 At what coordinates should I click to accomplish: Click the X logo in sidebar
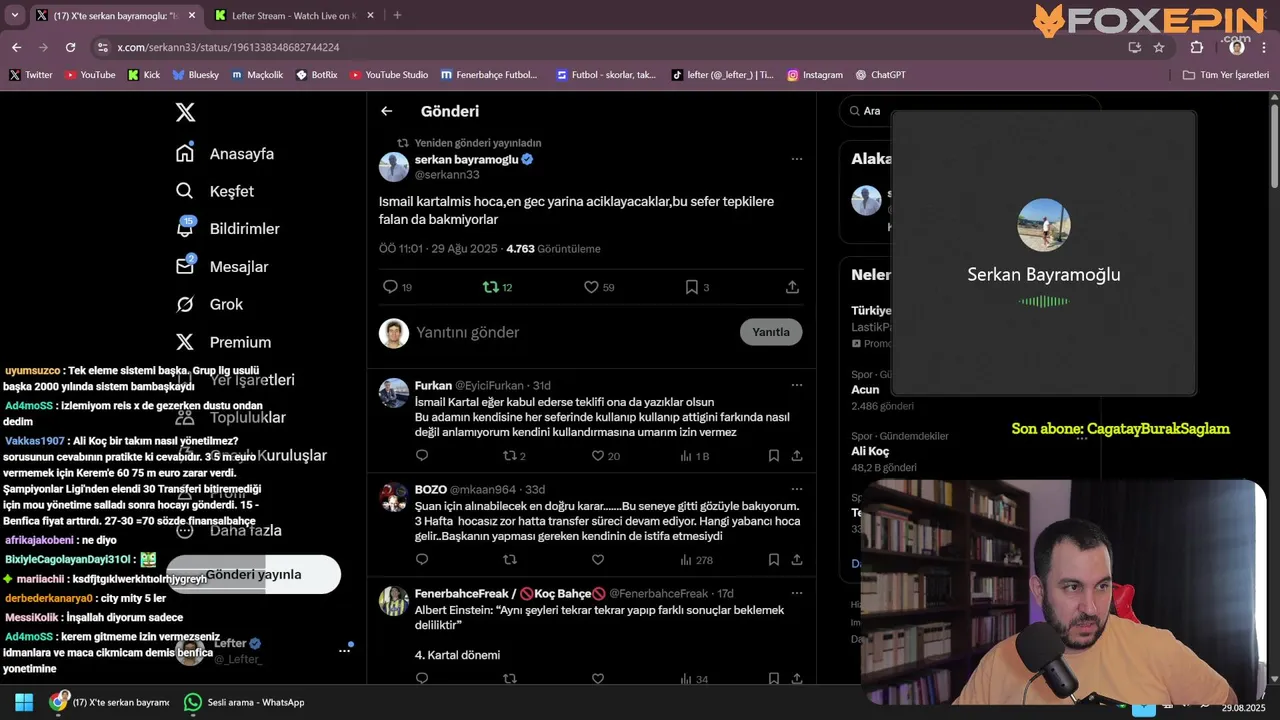tap(185, 112)
